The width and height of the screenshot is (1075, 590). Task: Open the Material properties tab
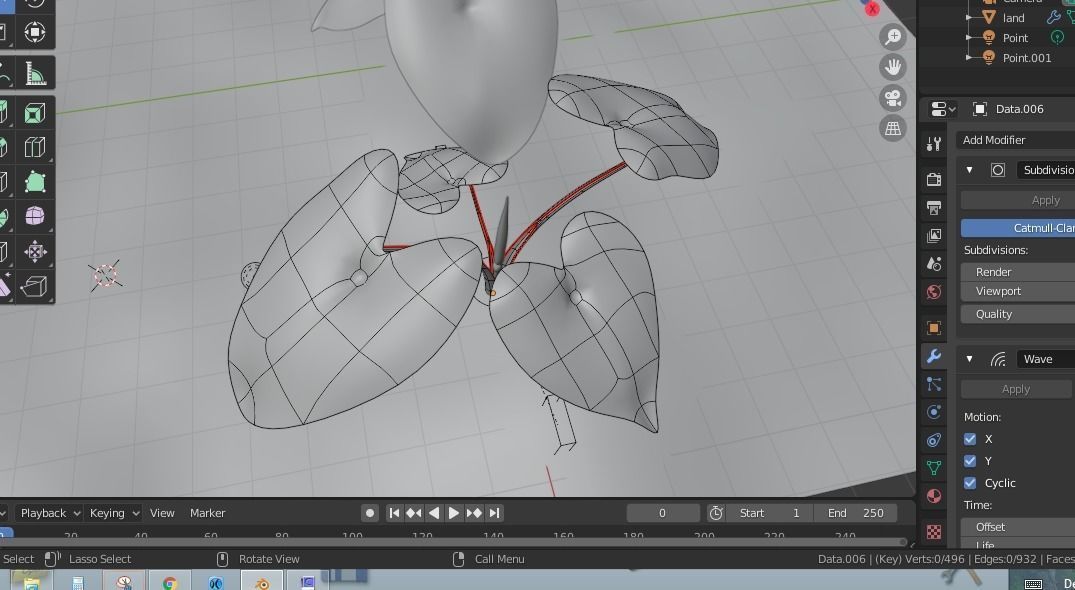(934, 496)
